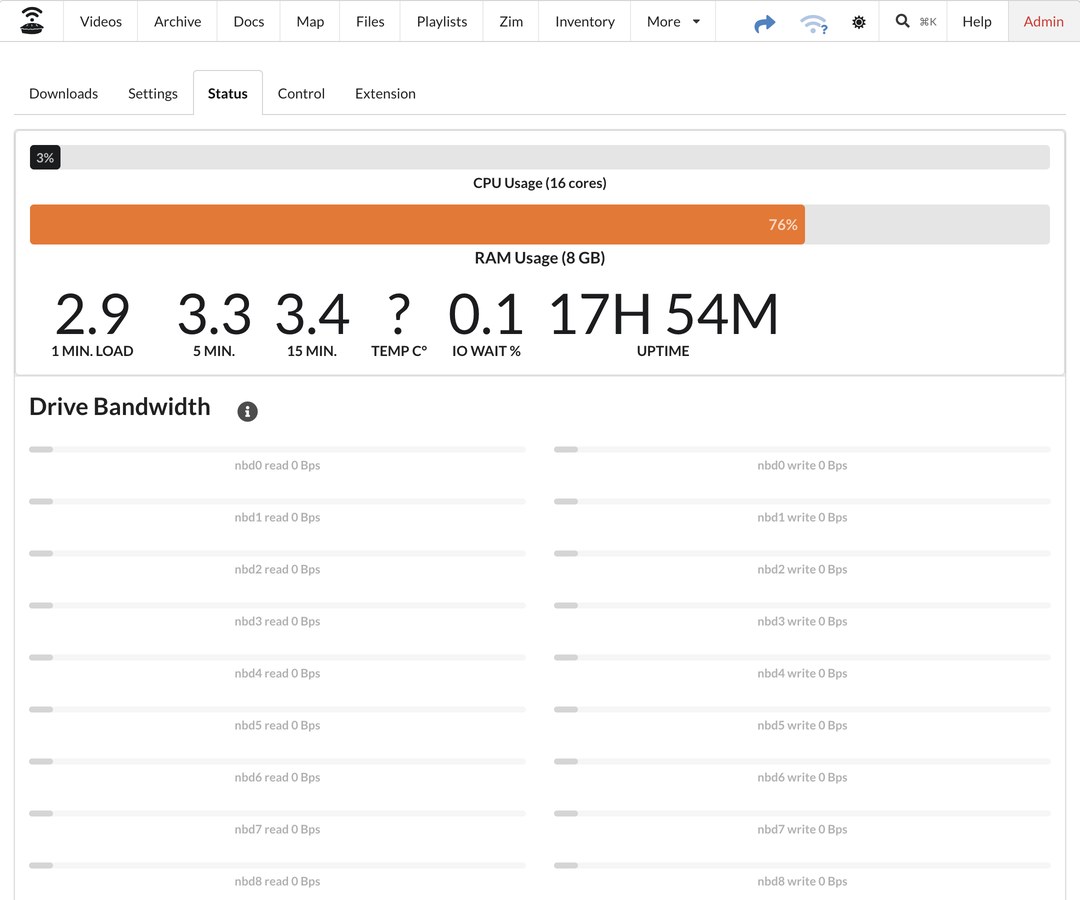Click the ⌘K search shortcut hint

pos(928,22)
